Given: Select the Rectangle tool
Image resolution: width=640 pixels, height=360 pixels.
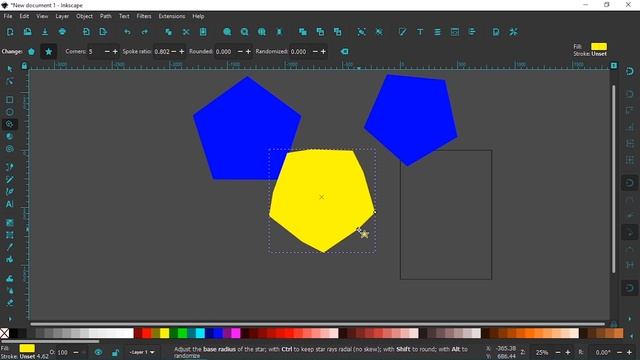Looking at the screenshot, I should pos(10,100).
